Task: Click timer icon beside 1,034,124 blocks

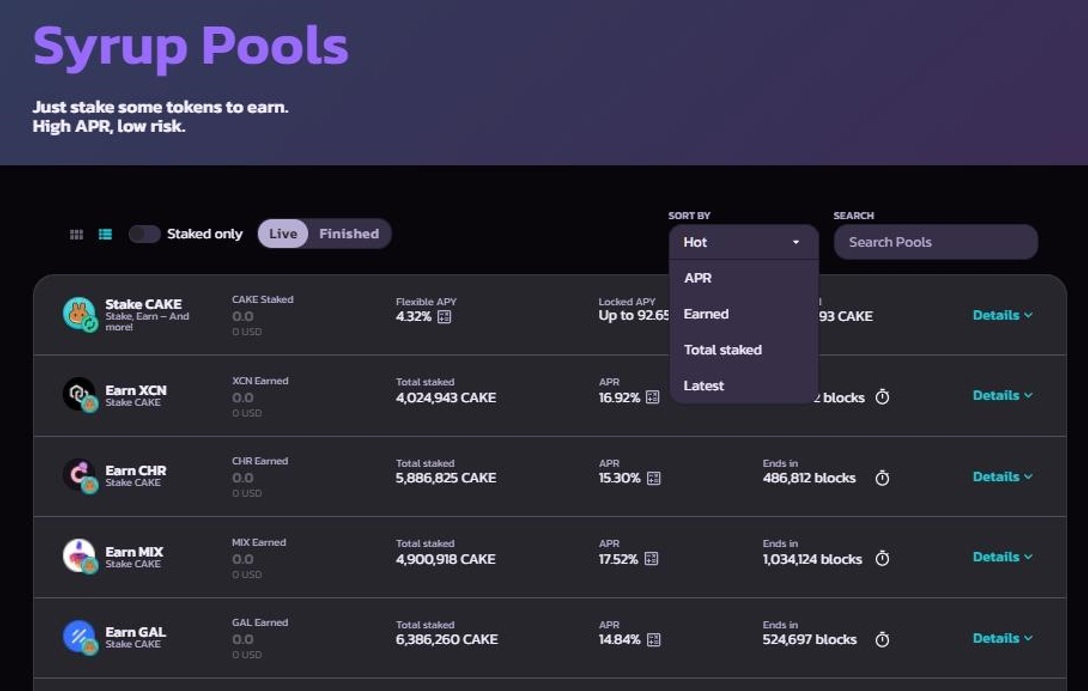Action: 882,559
